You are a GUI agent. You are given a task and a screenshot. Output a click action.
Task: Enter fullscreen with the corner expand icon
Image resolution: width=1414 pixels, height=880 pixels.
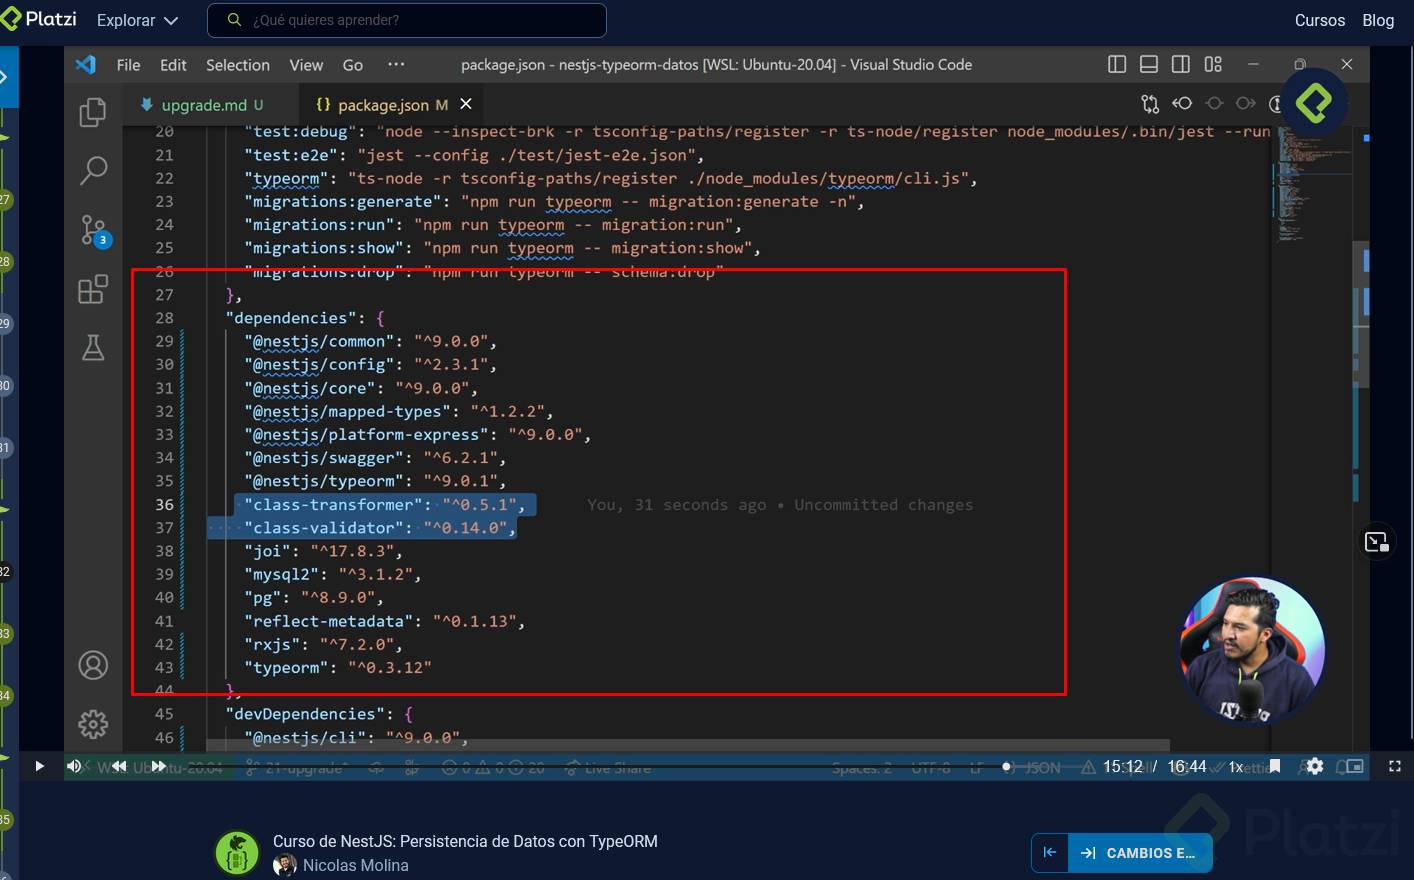point(1395,766)
